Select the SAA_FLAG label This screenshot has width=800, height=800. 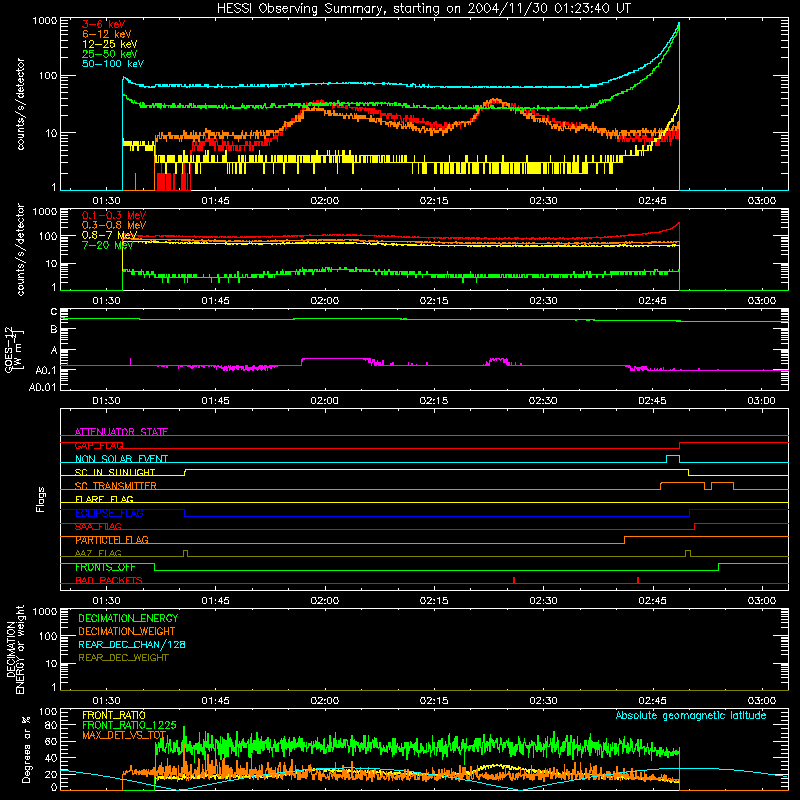(98, 526)
